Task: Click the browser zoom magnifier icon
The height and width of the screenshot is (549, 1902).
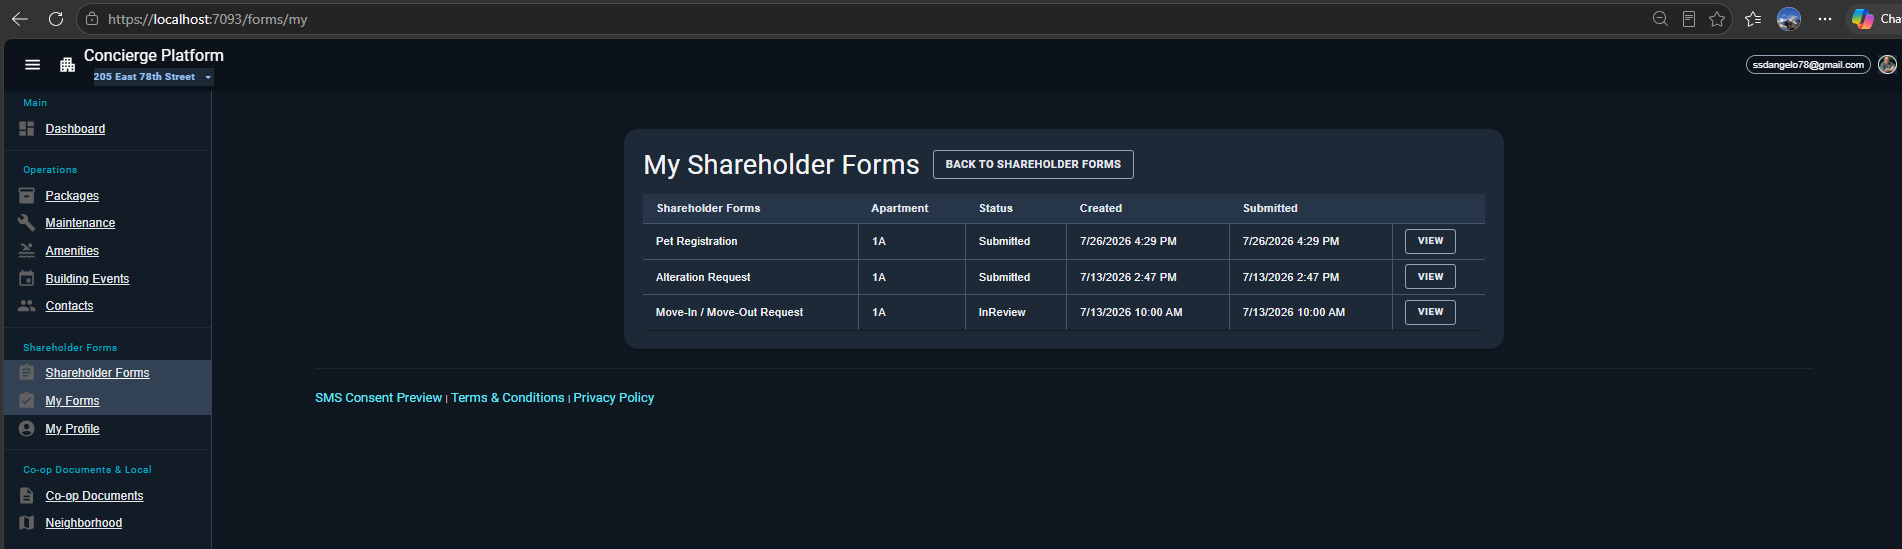Action: point(1660,19)
